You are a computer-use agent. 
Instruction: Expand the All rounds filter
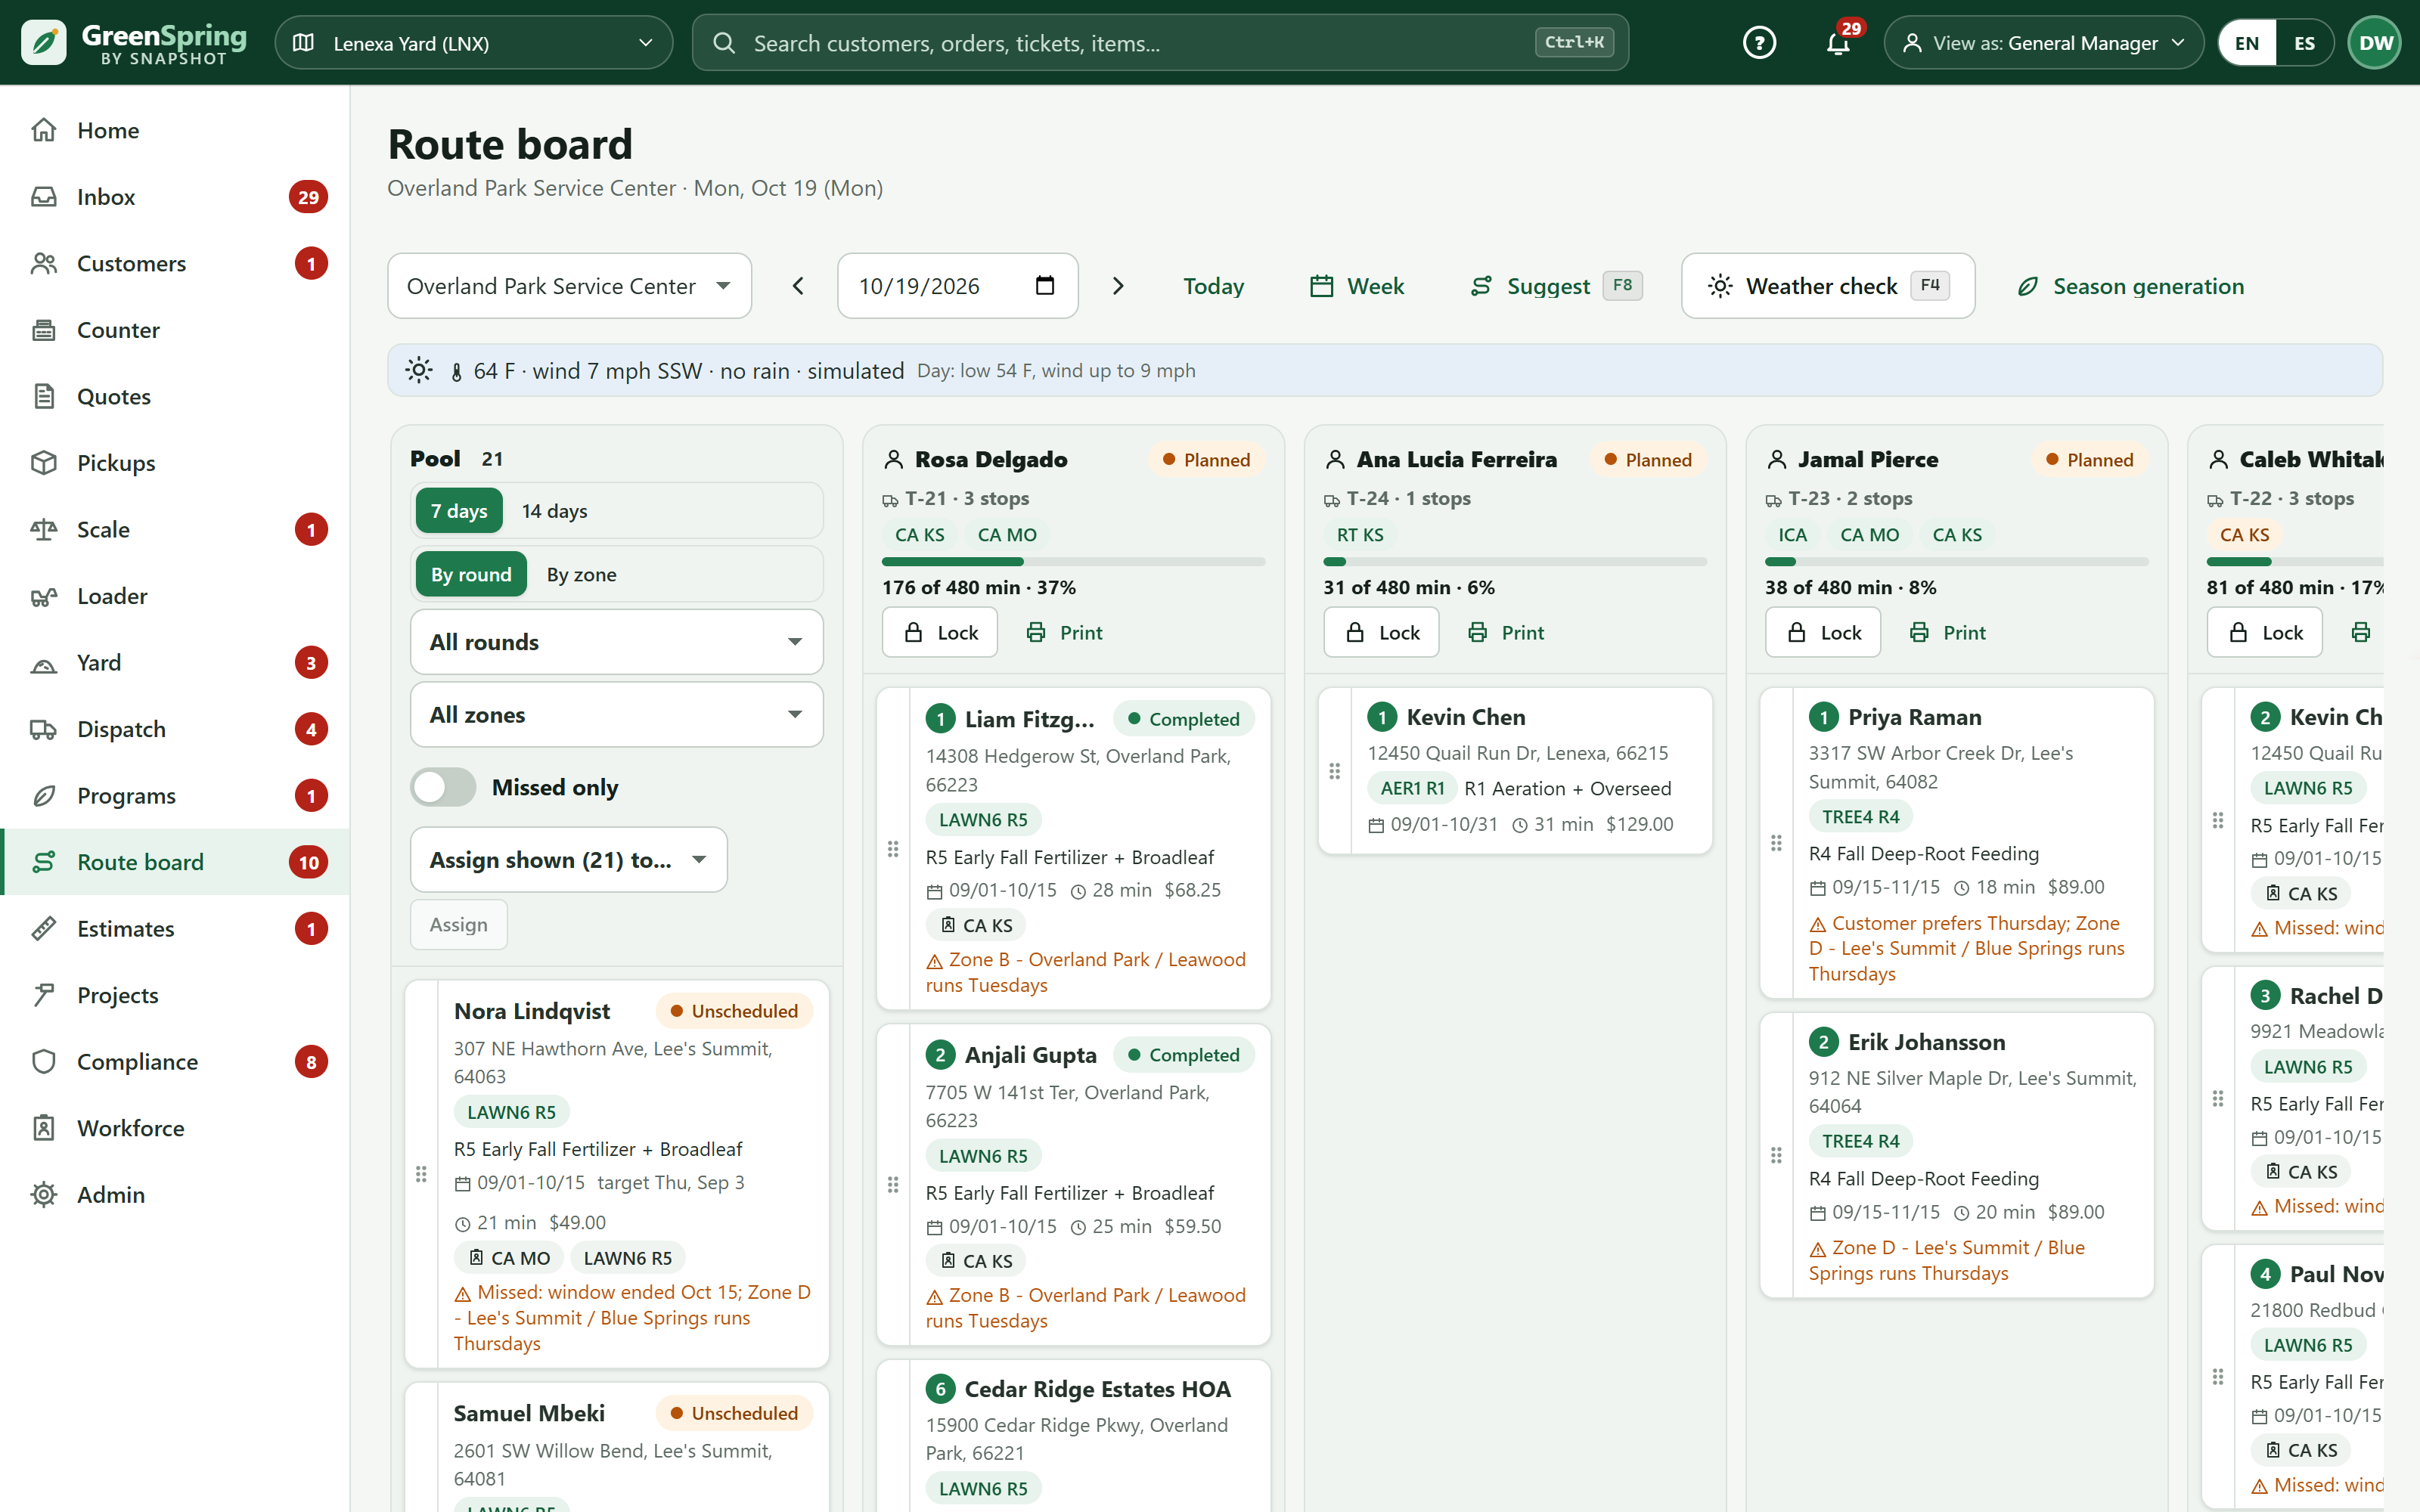pos(616,642)
